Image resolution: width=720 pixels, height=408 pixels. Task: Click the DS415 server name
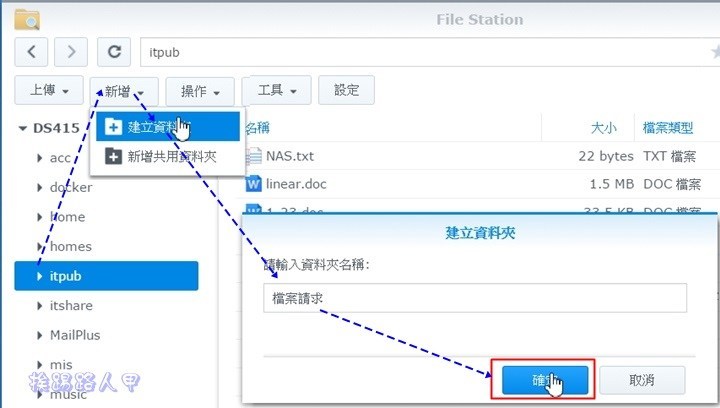pos(56,128)
